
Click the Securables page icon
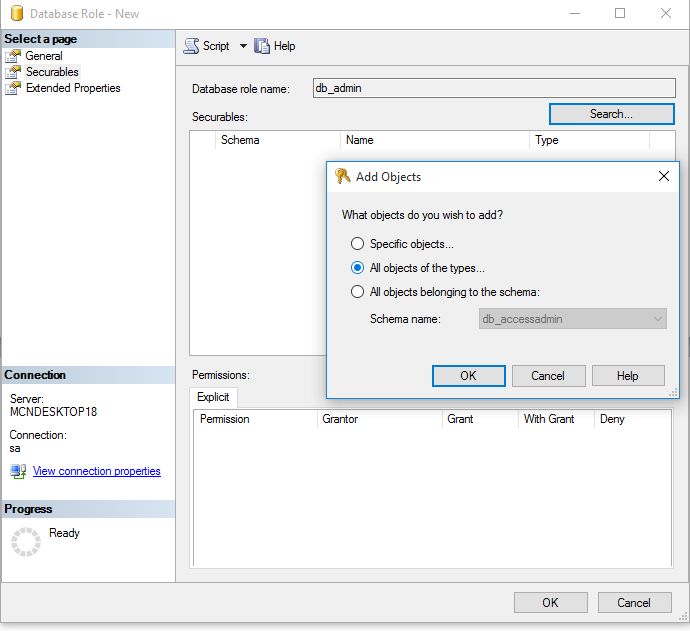tap(13, 72)
